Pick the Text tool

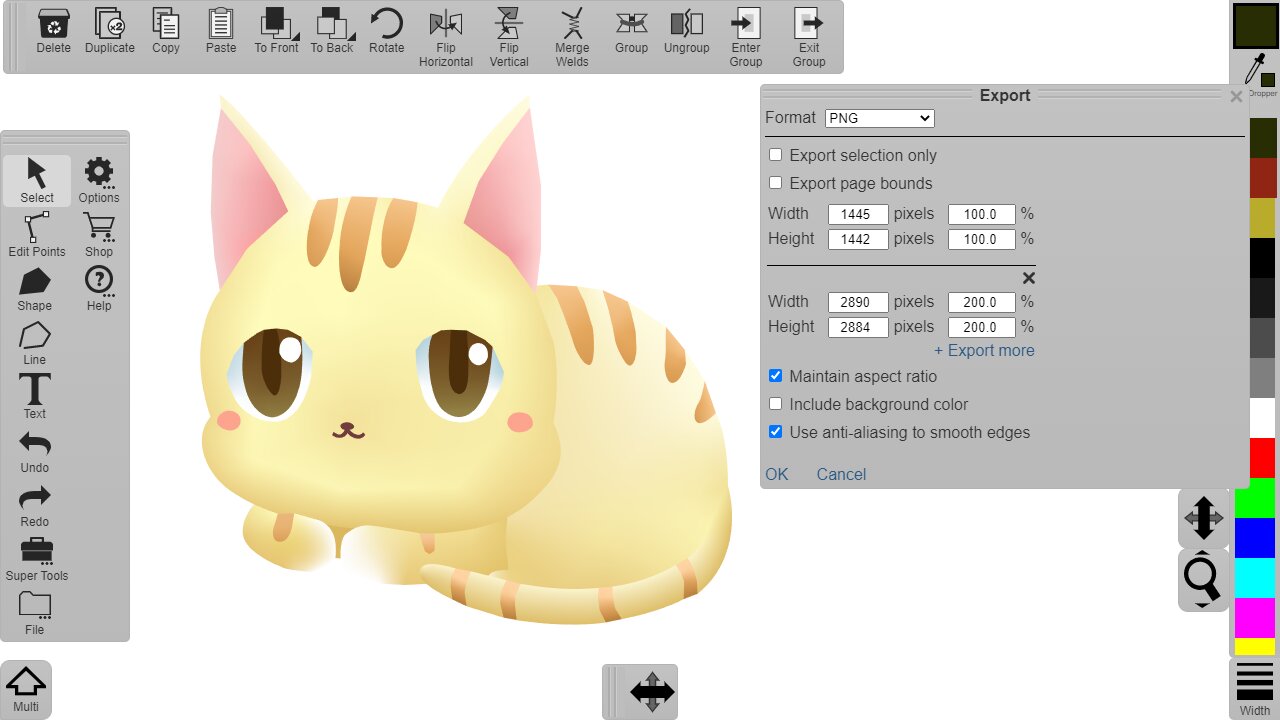point(35,397)
